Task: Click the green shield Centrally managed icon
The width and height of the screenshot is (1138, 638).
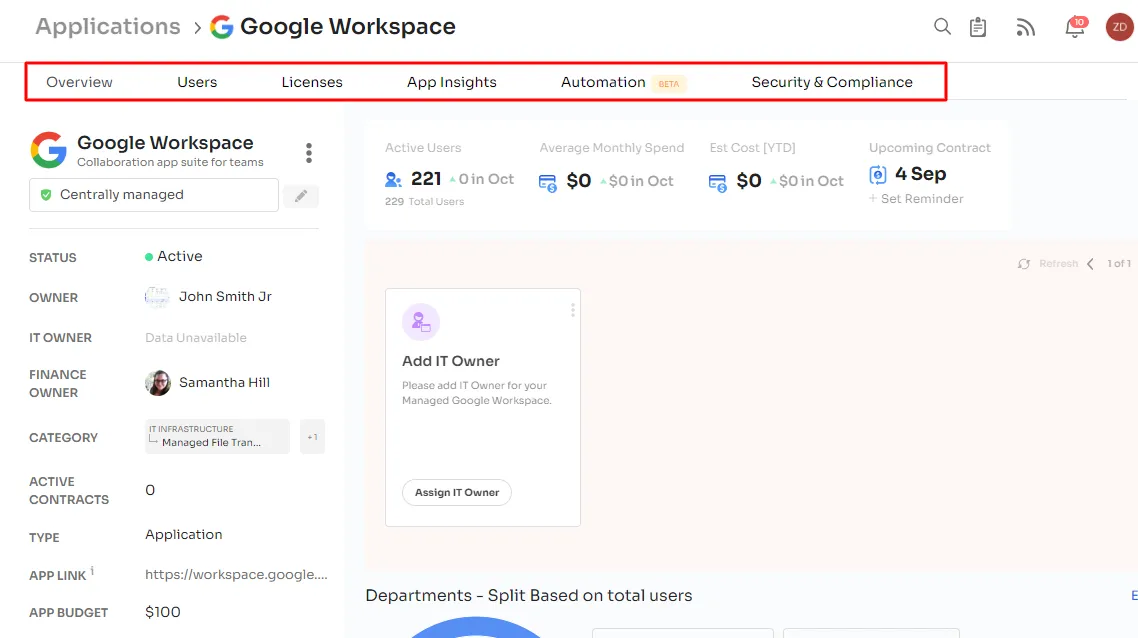Action: click(x=46, y=195)
